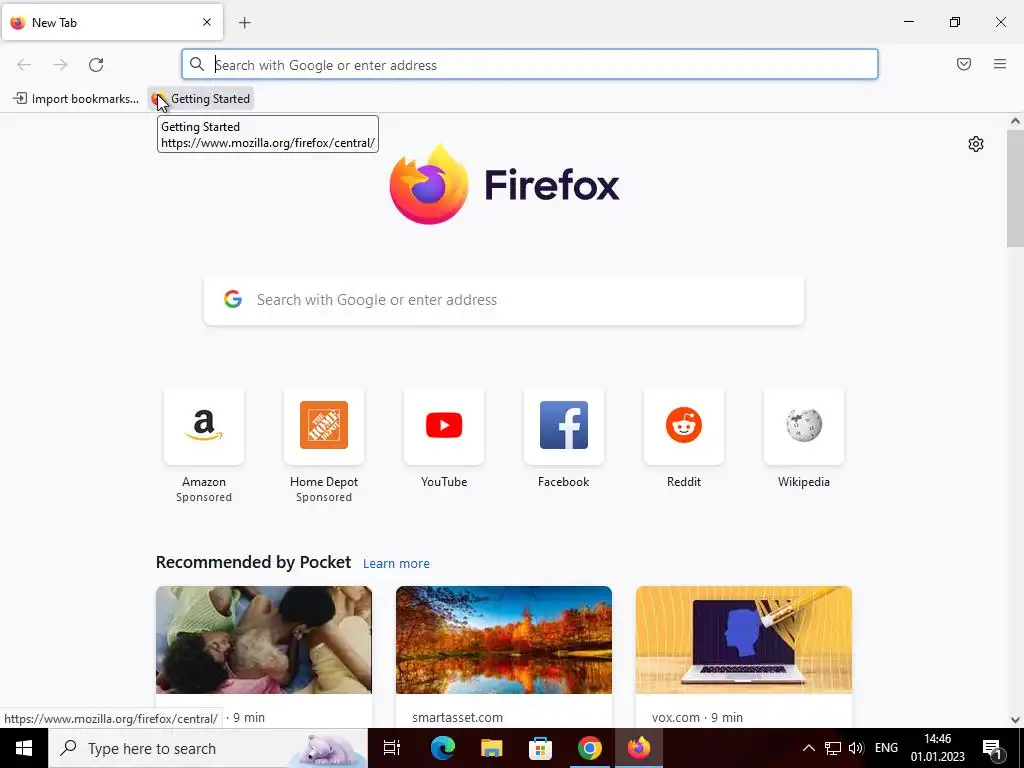This screenshot has height=768, width=1024.
Task: Click the Windows taskbar search box
Action: click(x=208, y=748)
